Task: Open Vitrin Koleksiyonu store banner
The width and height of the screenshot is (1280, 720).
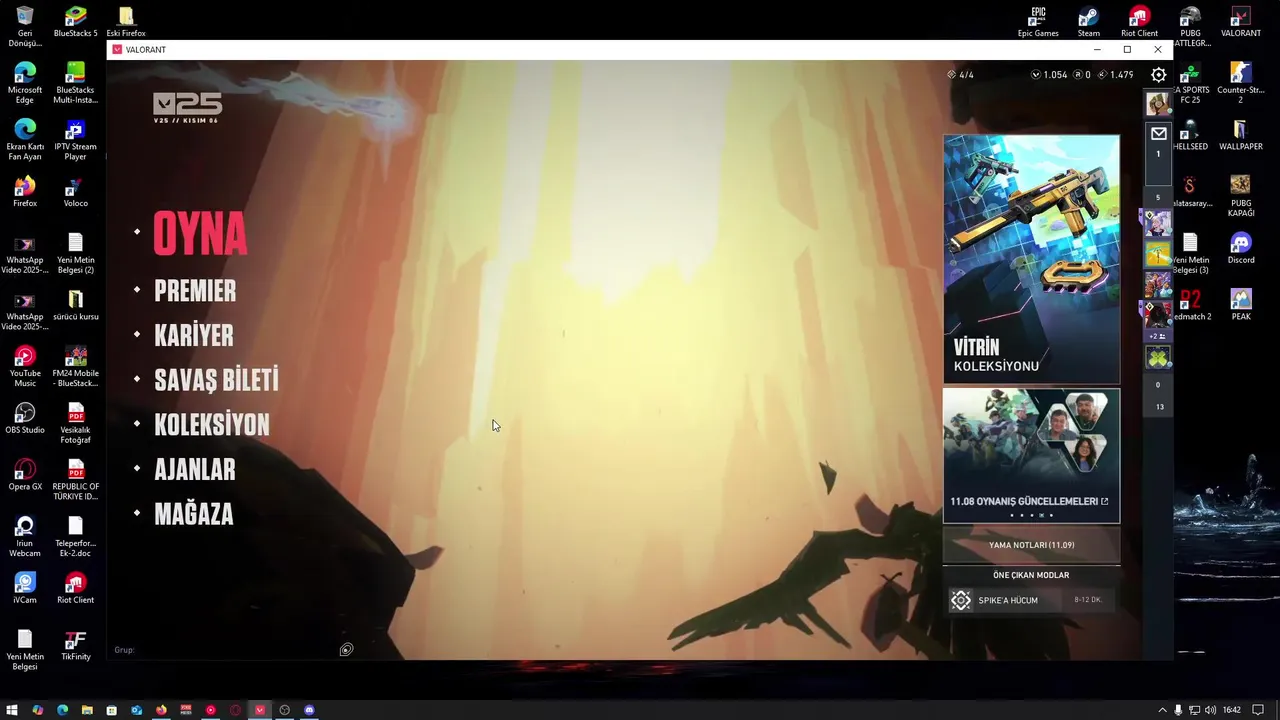Action: [x=1031, y=259]
